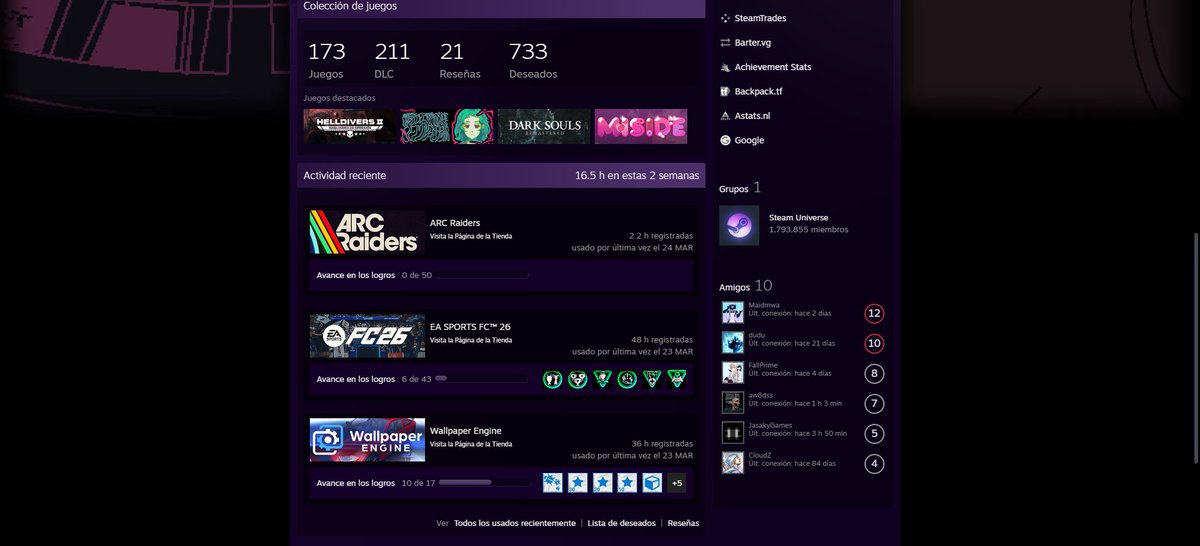Open the Steam Universe group name
Image resolution: width=1200 pixels, height=546 pixels.
point(798,217)
